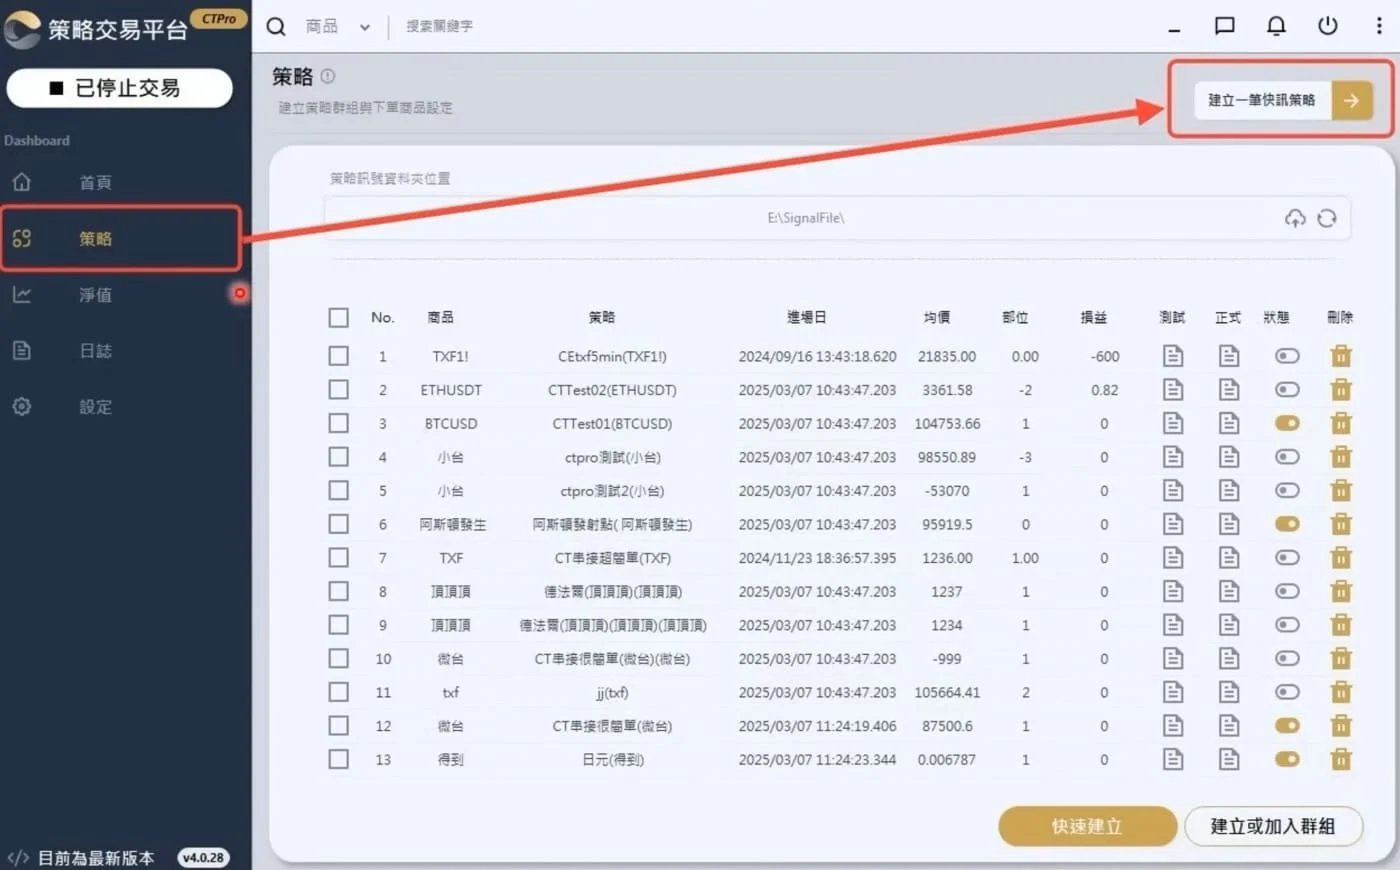The width and height of the screenshot is (1400, 870).
Task: Expand the 商品 search category dropdown
Action: pyautogui.click(x=364, y=28)
